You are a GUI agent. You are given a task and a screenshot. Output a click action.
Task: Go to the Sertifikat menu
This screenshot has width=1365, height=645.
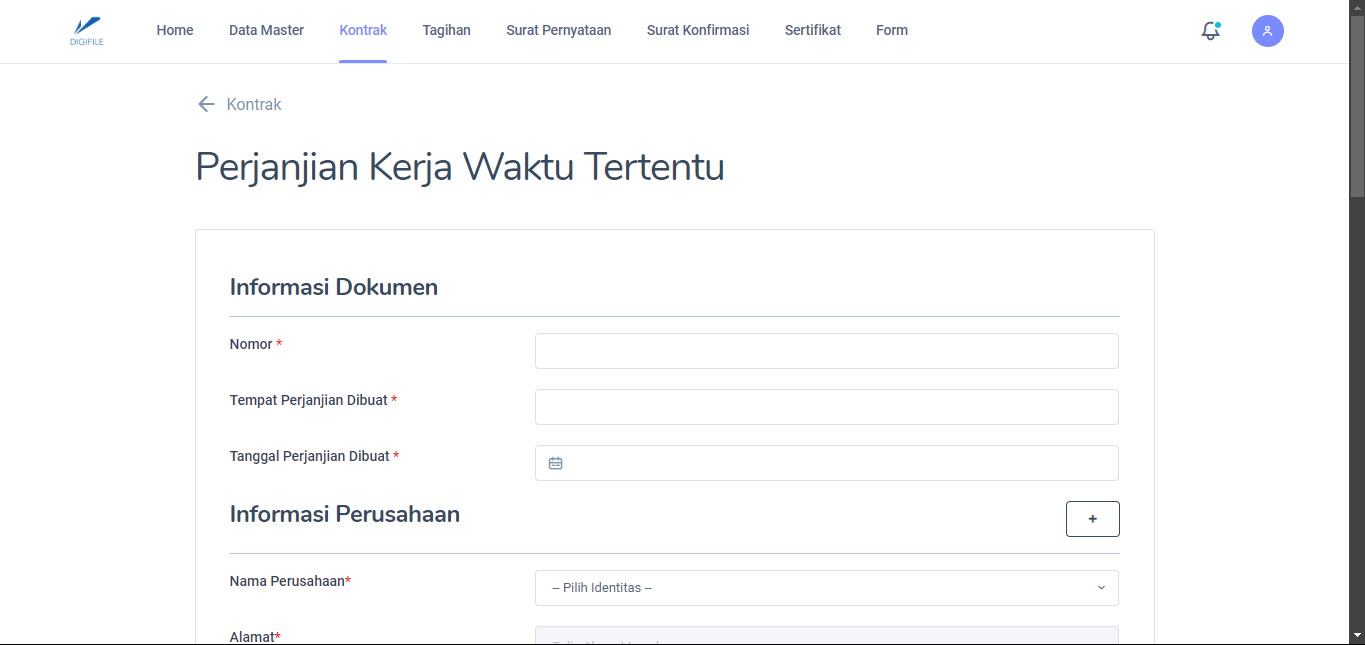click(x=812, y=30)
